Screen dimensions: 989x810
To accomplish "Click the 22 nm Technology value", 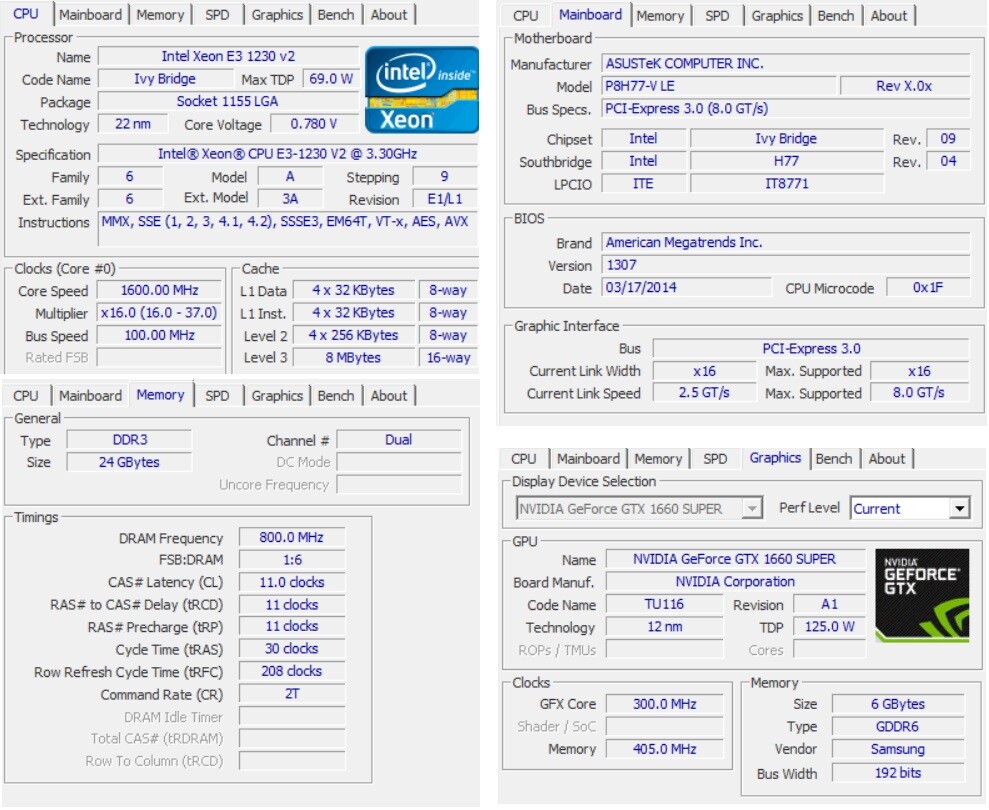I will 133,124.
